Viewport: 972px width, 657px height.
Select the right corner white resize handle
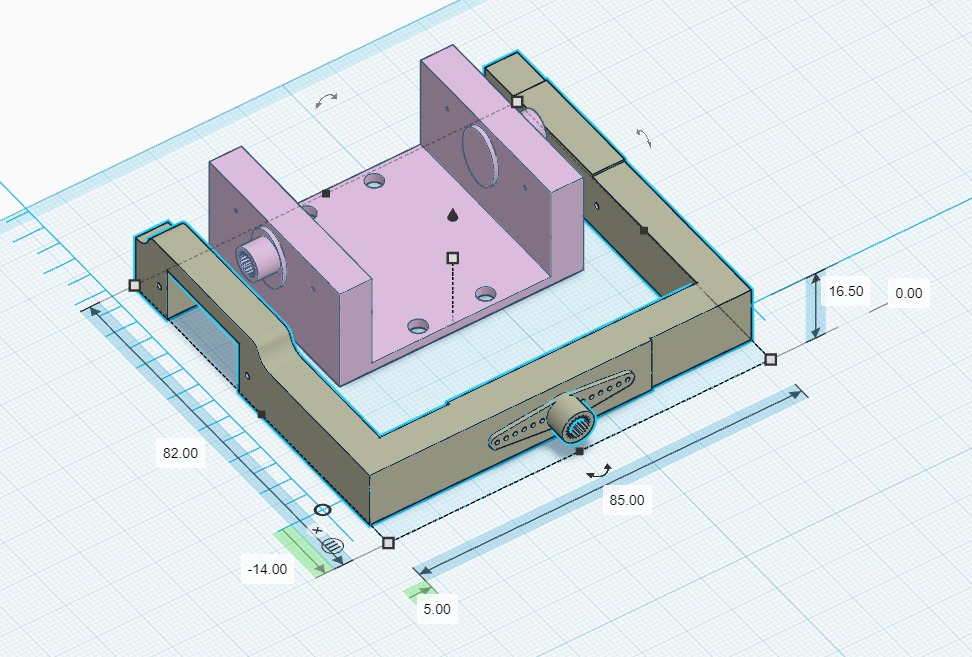click(x=771, y=359)
